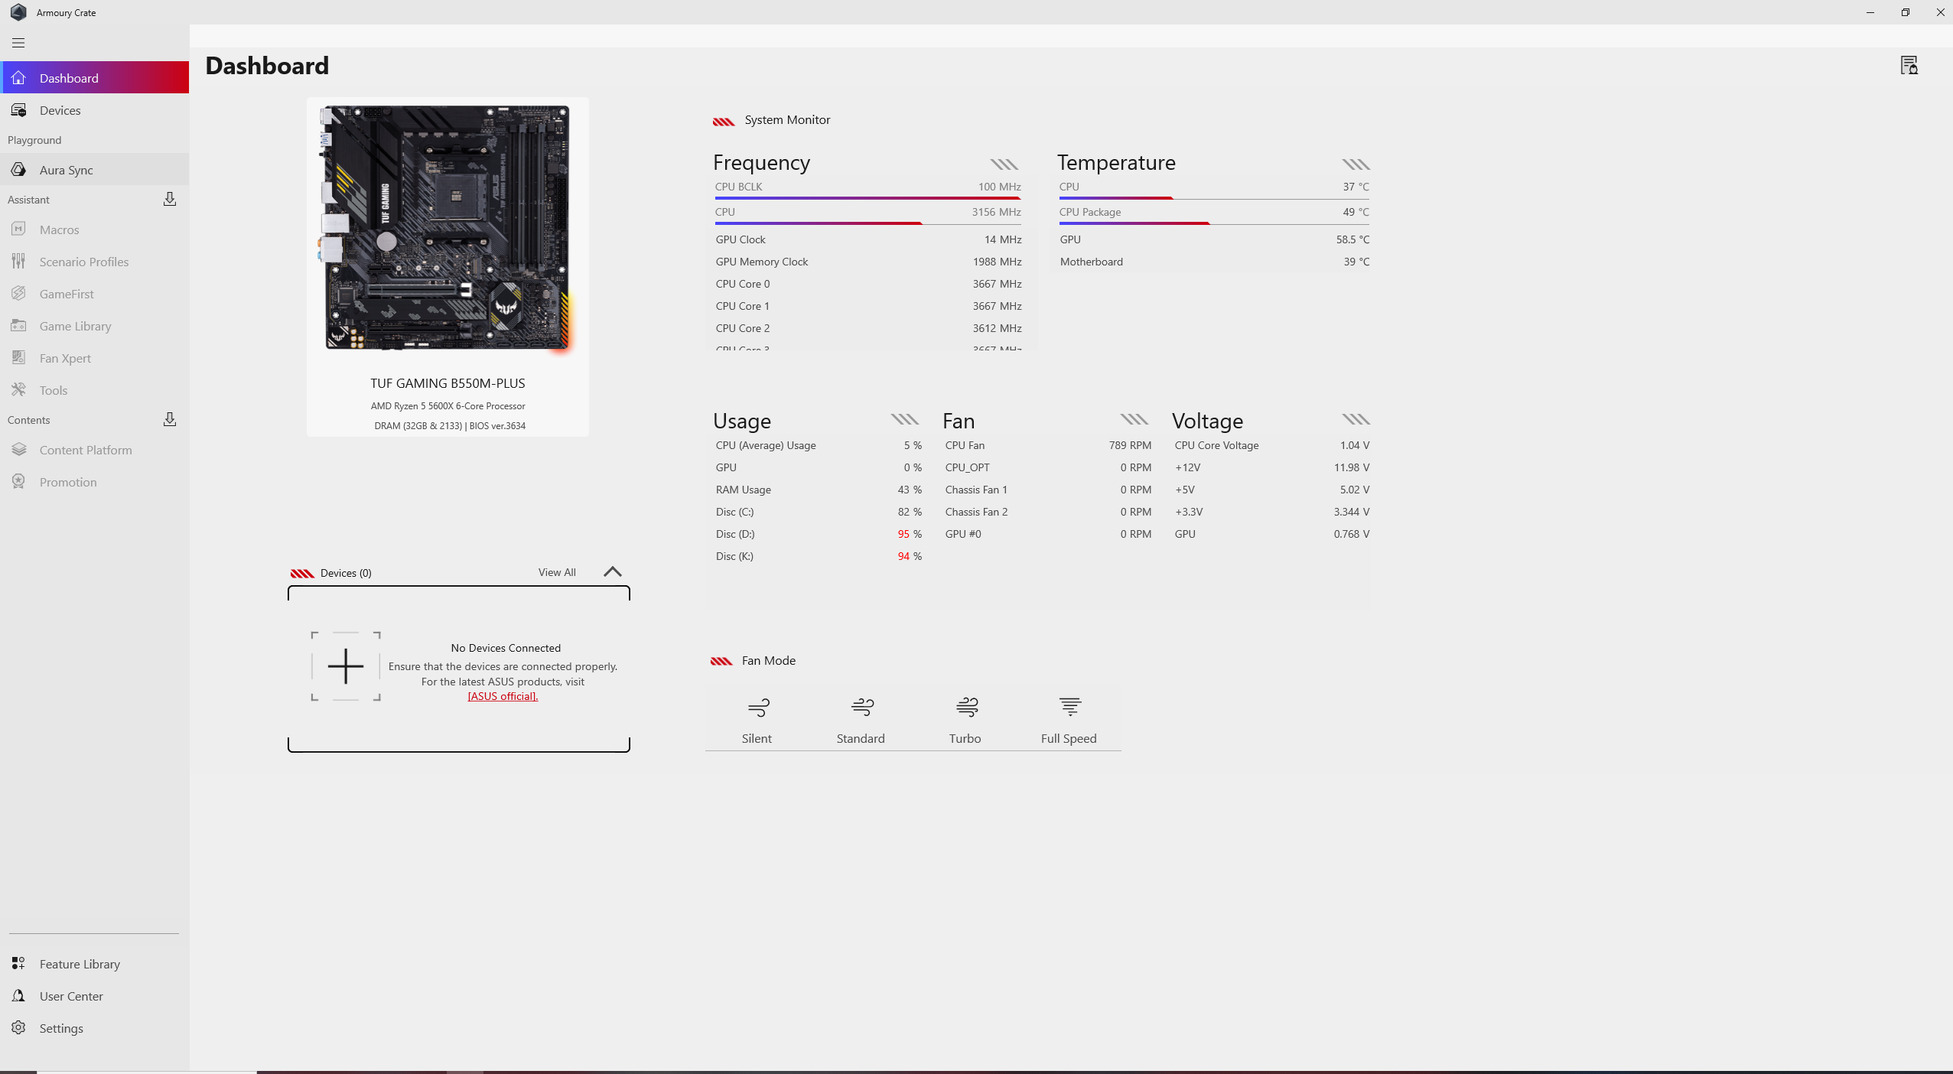Open Aura Sync lighting
The height and width of the screenshot is (1074, 1953).
point(95,170)
